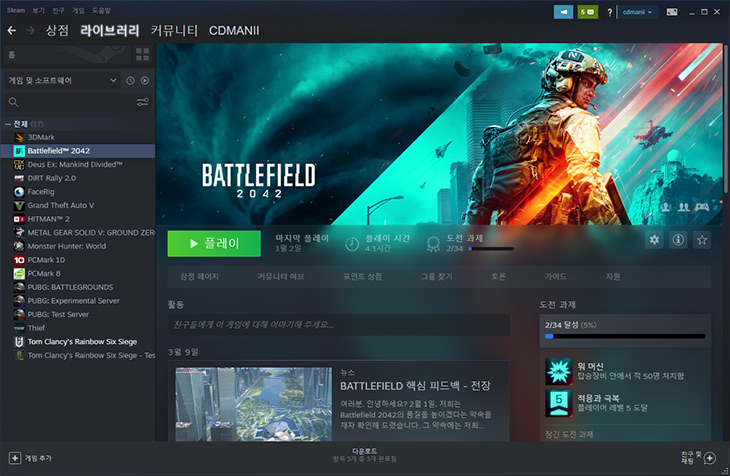Image resolution: width=730 pixels, height=476 pixels.
Task: Go back with the left arrow
Action: click(12, 31)
